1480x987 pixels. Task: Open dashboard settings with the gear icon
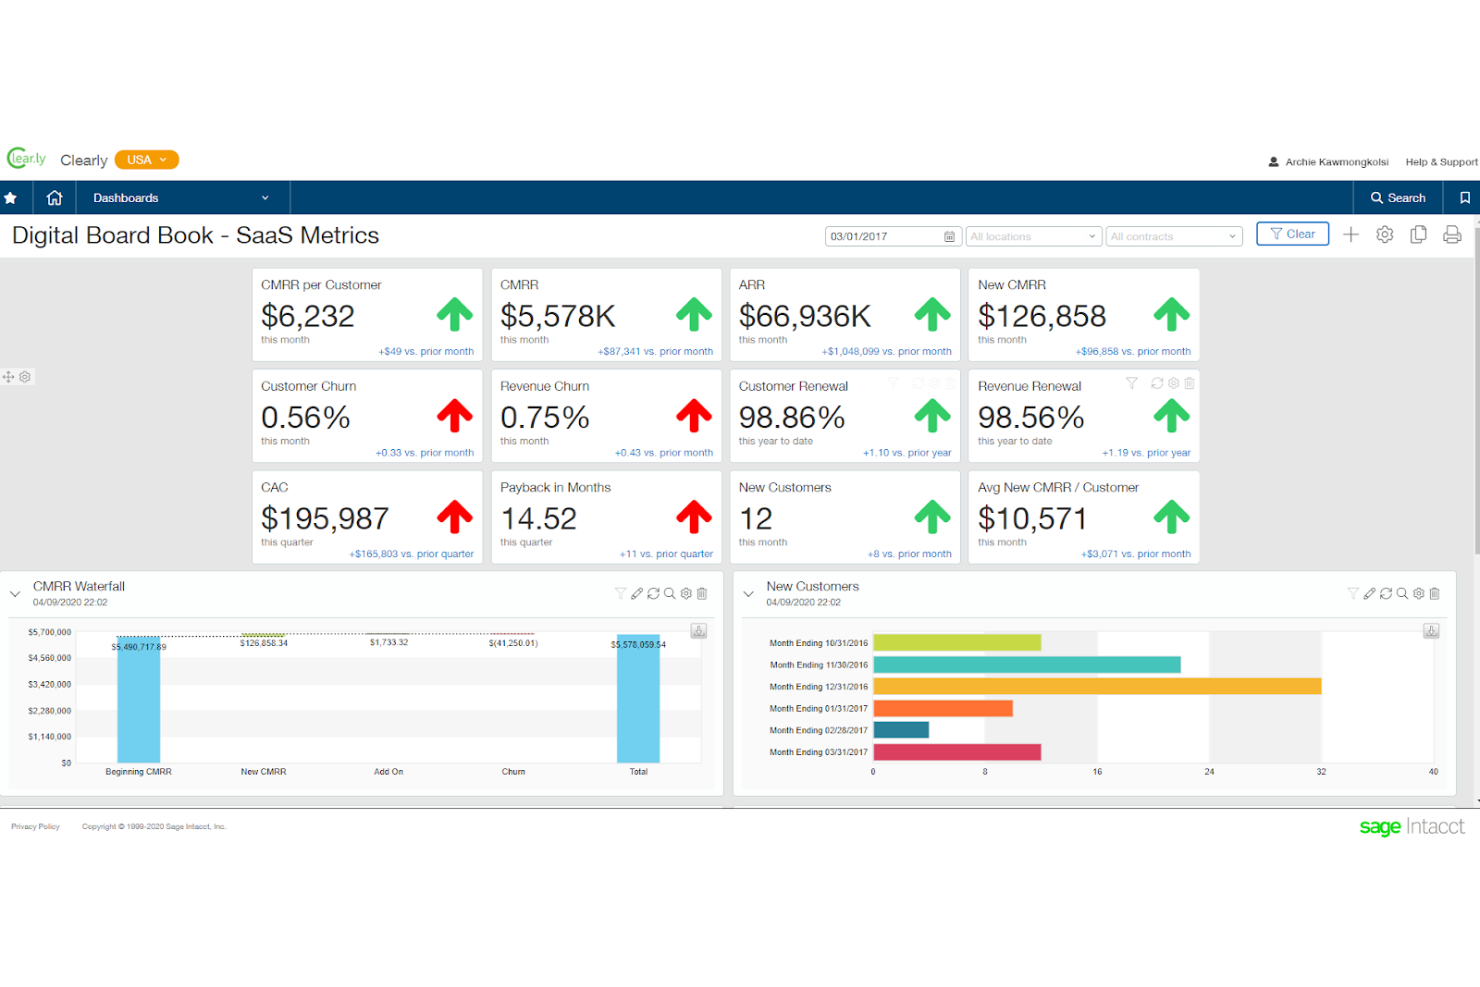click(x=1384, y=234)
